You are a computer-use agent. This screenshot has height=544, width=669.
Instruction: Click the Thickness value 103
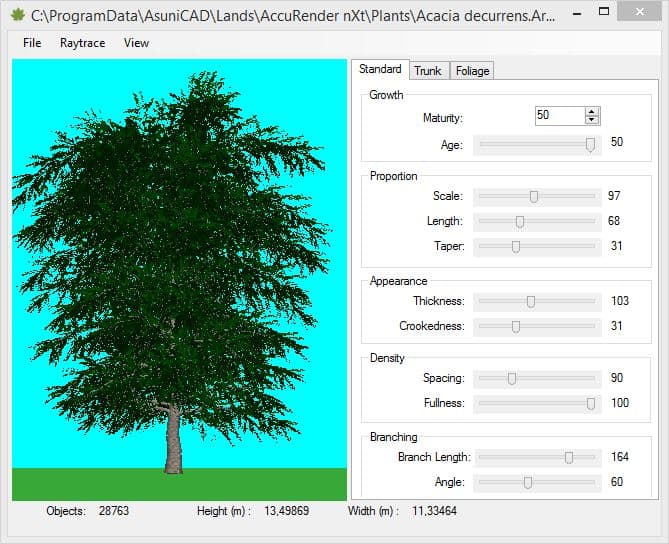coord(620,301)
